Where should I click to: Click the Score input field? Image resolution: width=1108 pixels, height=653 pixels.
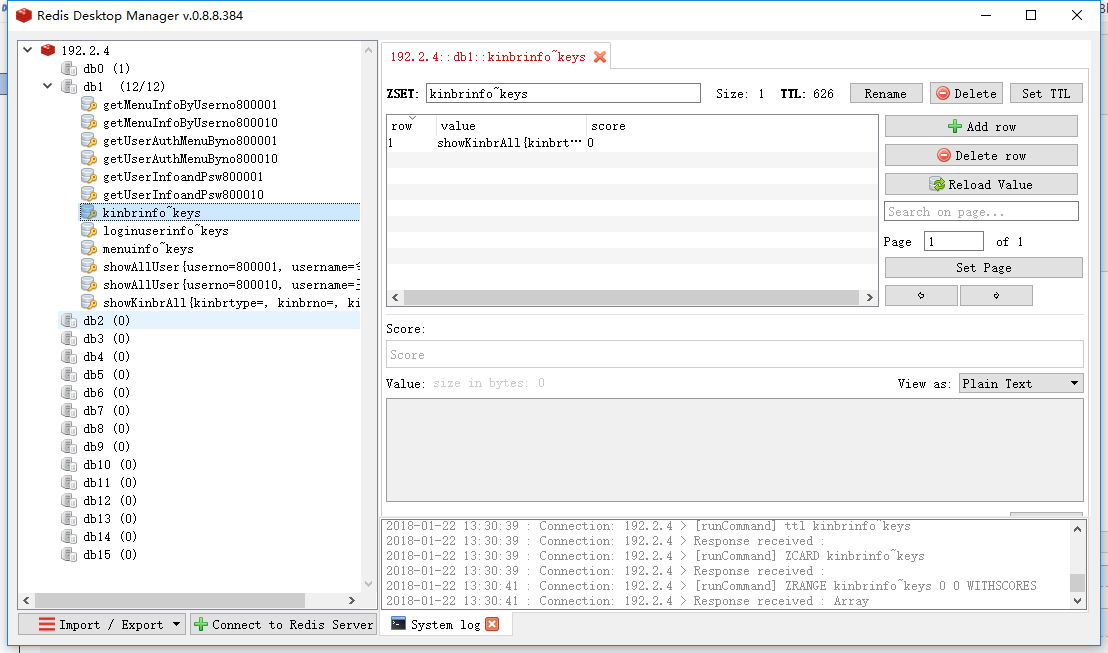click(x=734, y=354)
